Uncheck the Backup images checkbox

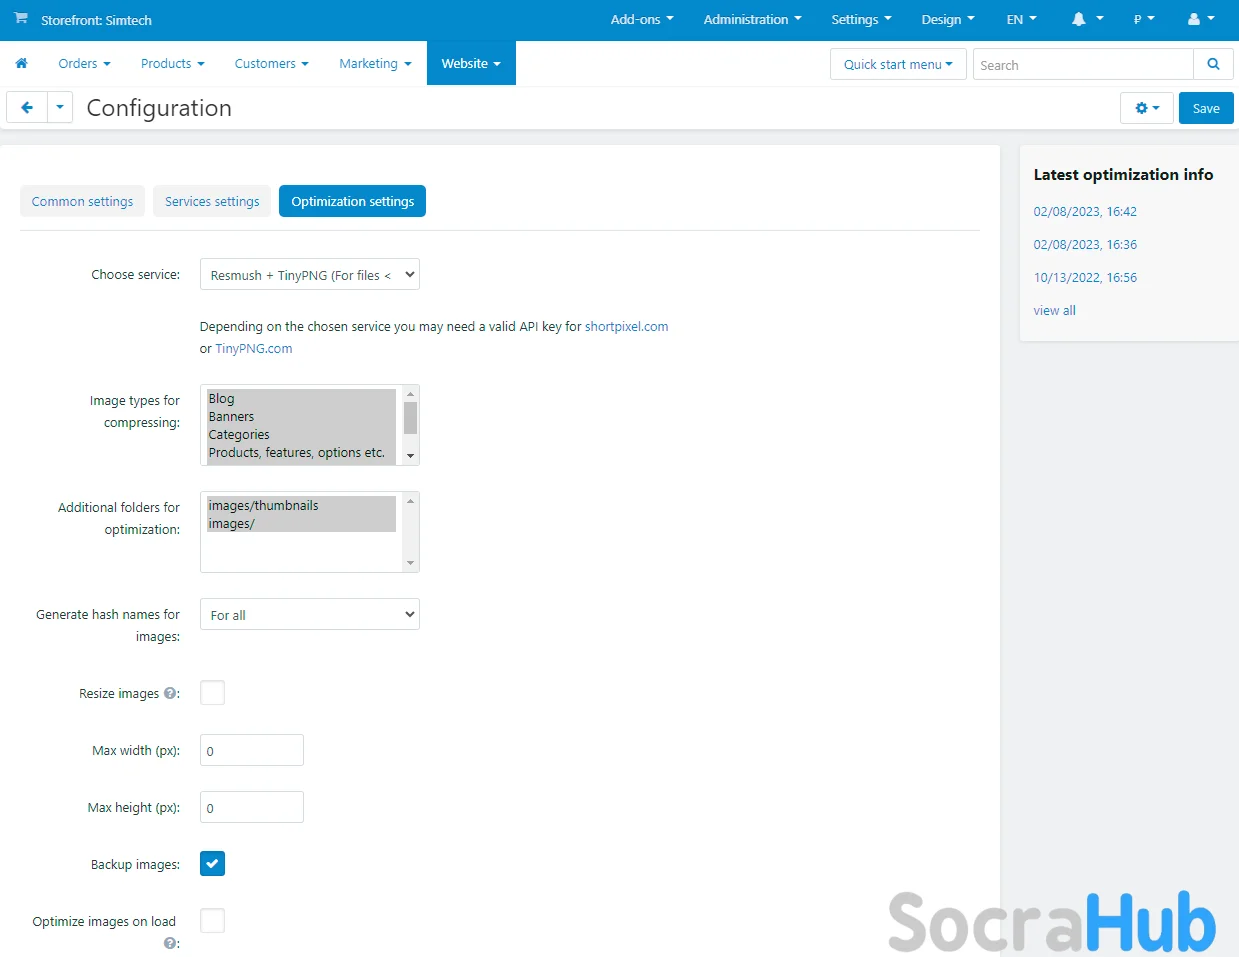tap(212, 864)
